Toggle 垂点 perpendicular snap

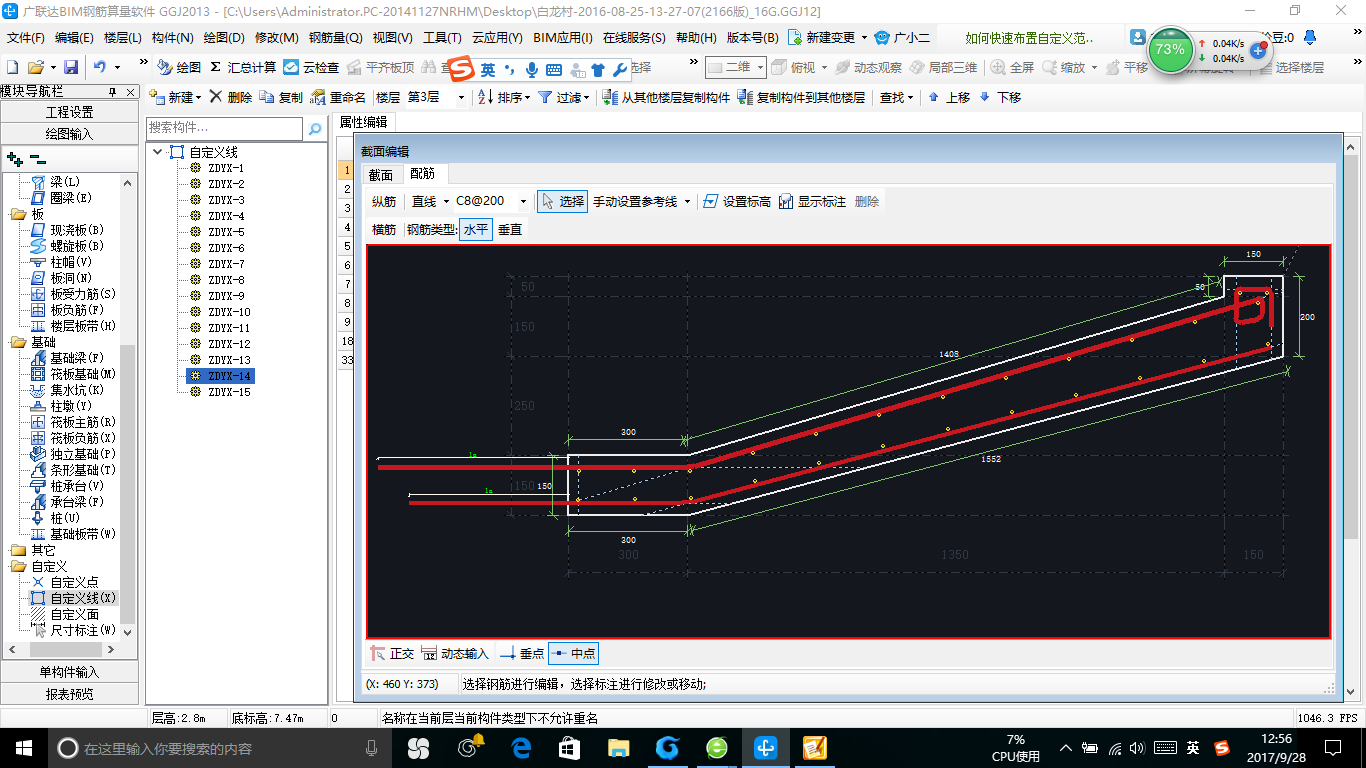(522, 654)
